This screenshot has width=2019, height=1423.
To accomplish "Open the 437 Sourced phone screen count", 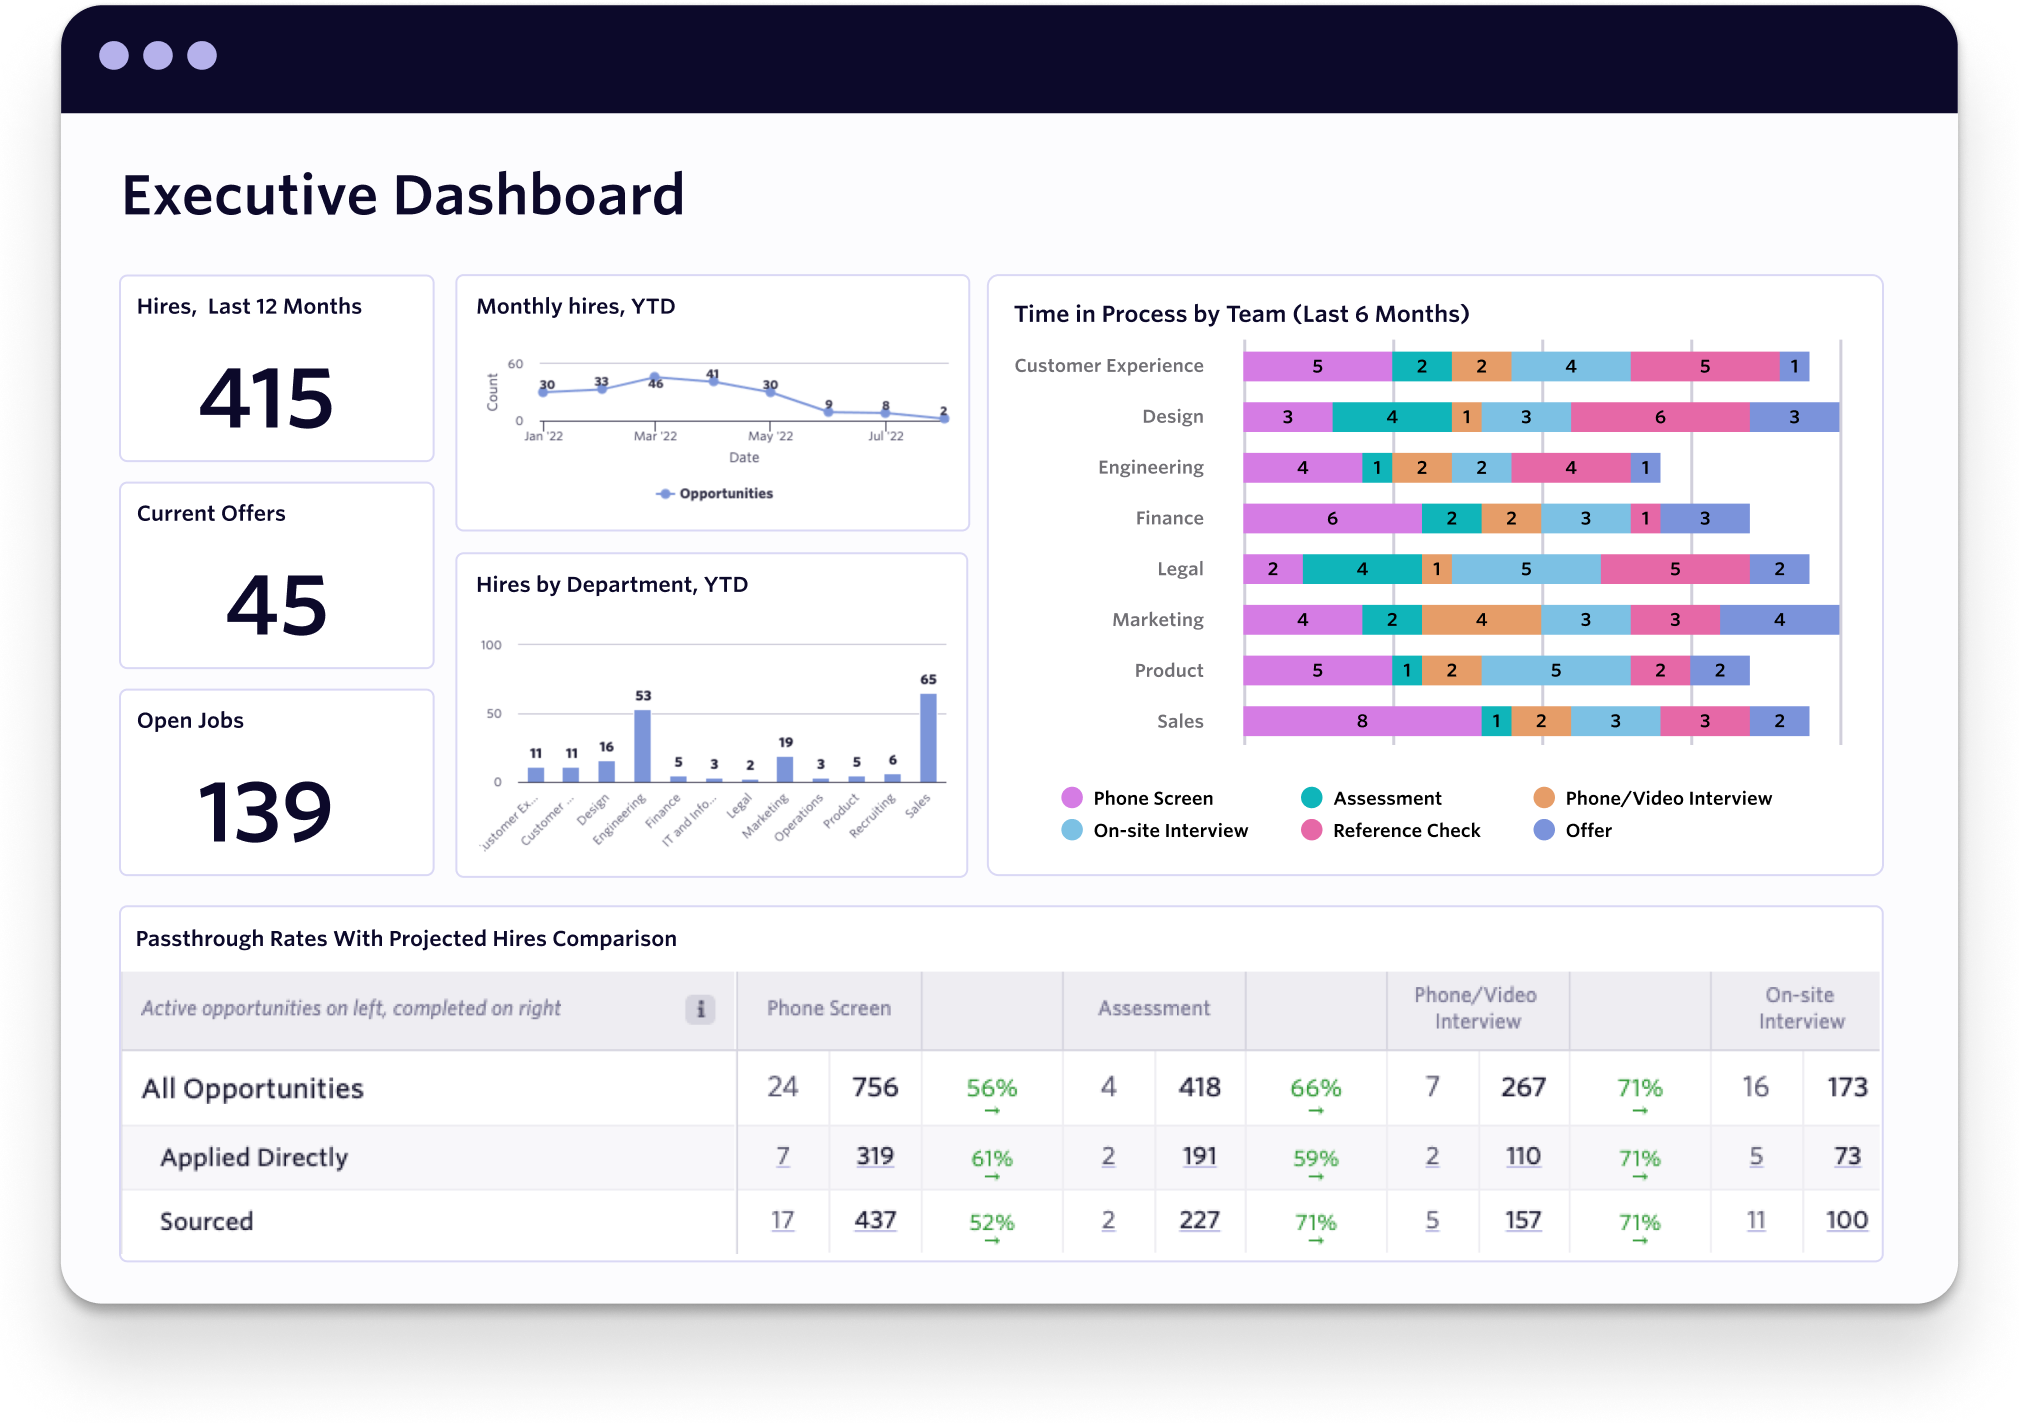I will click(874, 1220).
